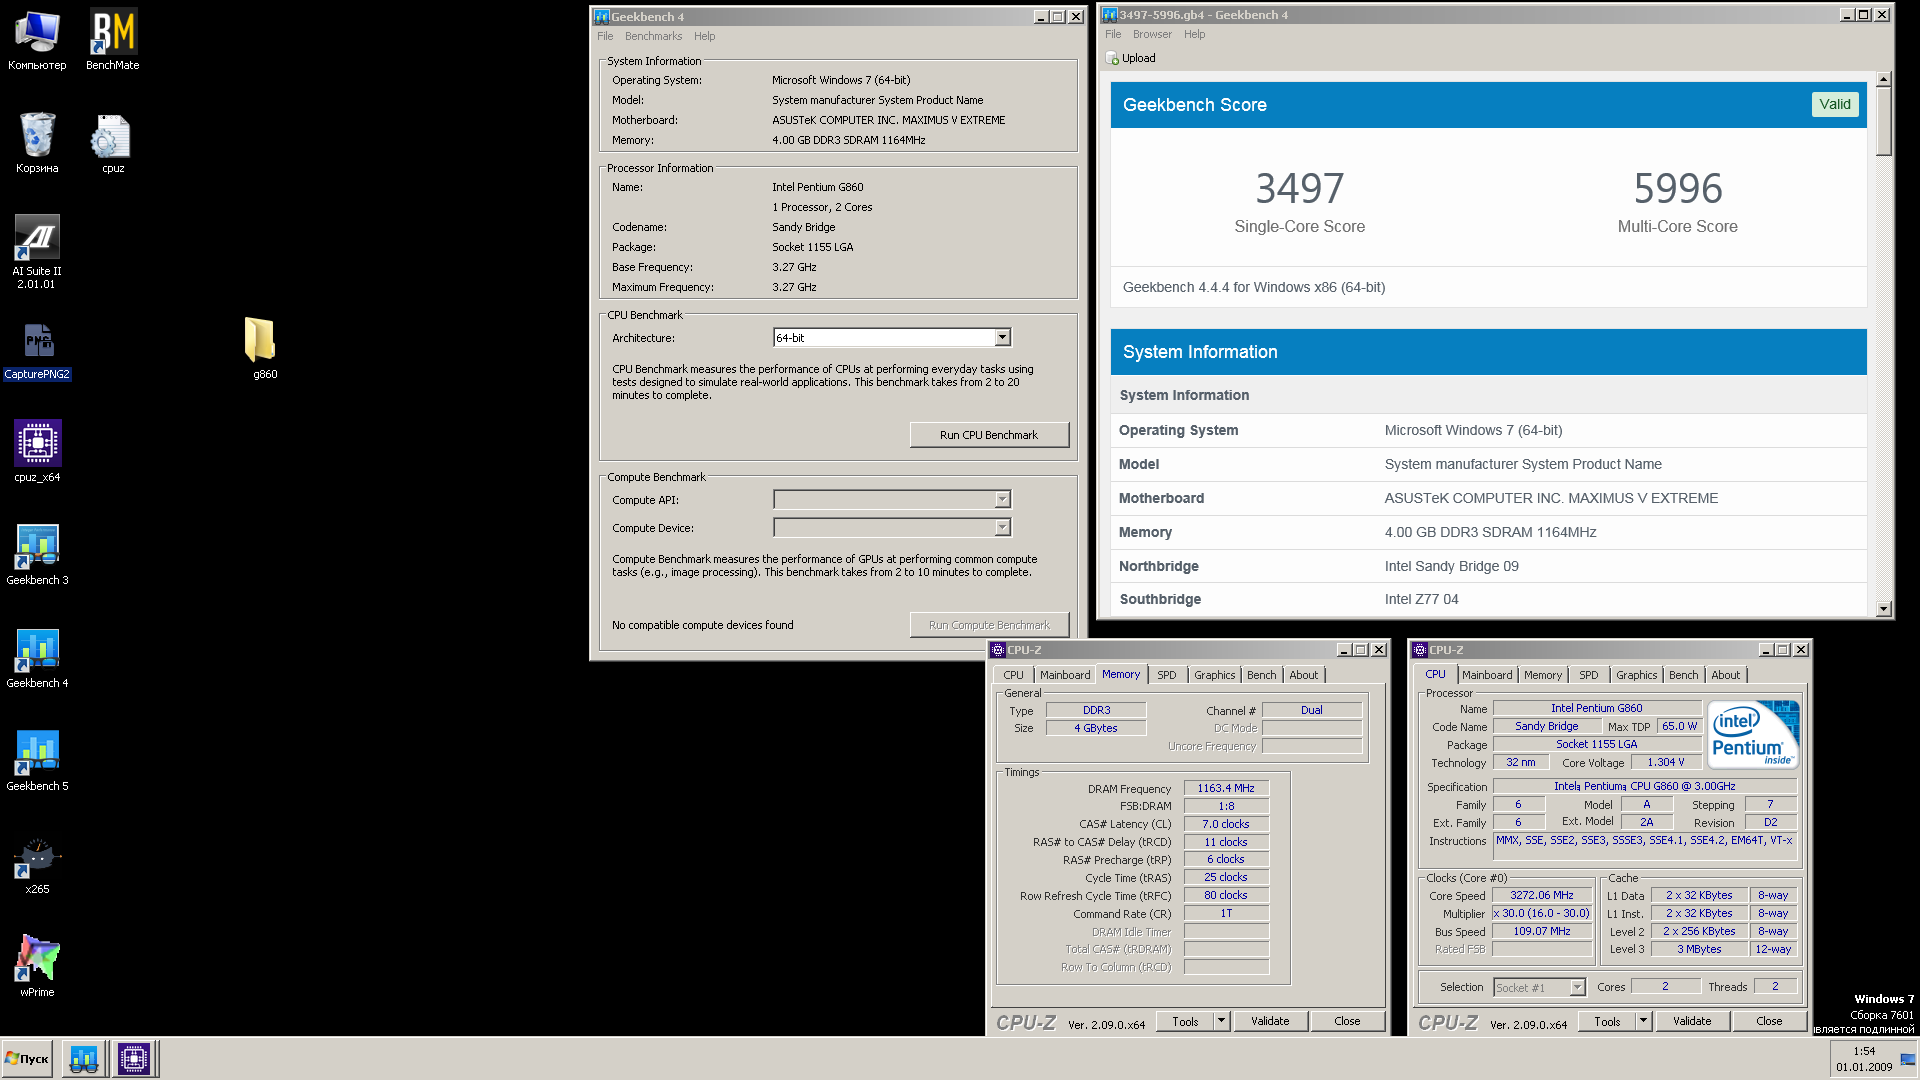1920x1080 pixels.
Task: Click Close in Memory CPU-Z window
Action: point(1347,1021)
